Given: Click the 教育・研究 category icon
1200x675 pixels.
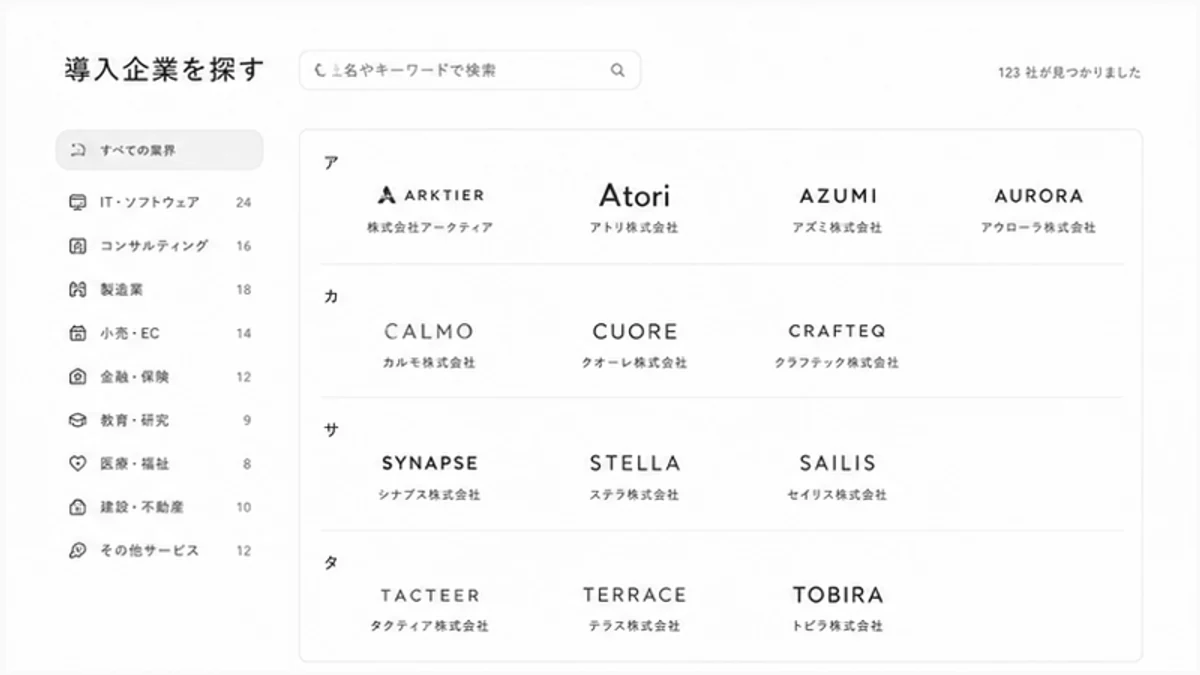Looking at the screenshot, I should (x=77, y=420).
